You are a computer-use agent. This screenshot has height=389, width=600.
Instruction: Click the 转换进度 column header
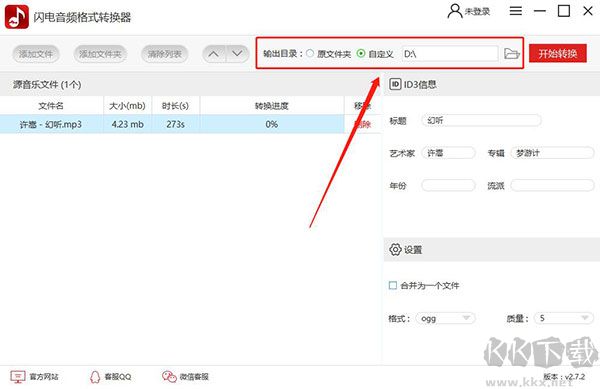pyautogui.click(x=272, y=106)
